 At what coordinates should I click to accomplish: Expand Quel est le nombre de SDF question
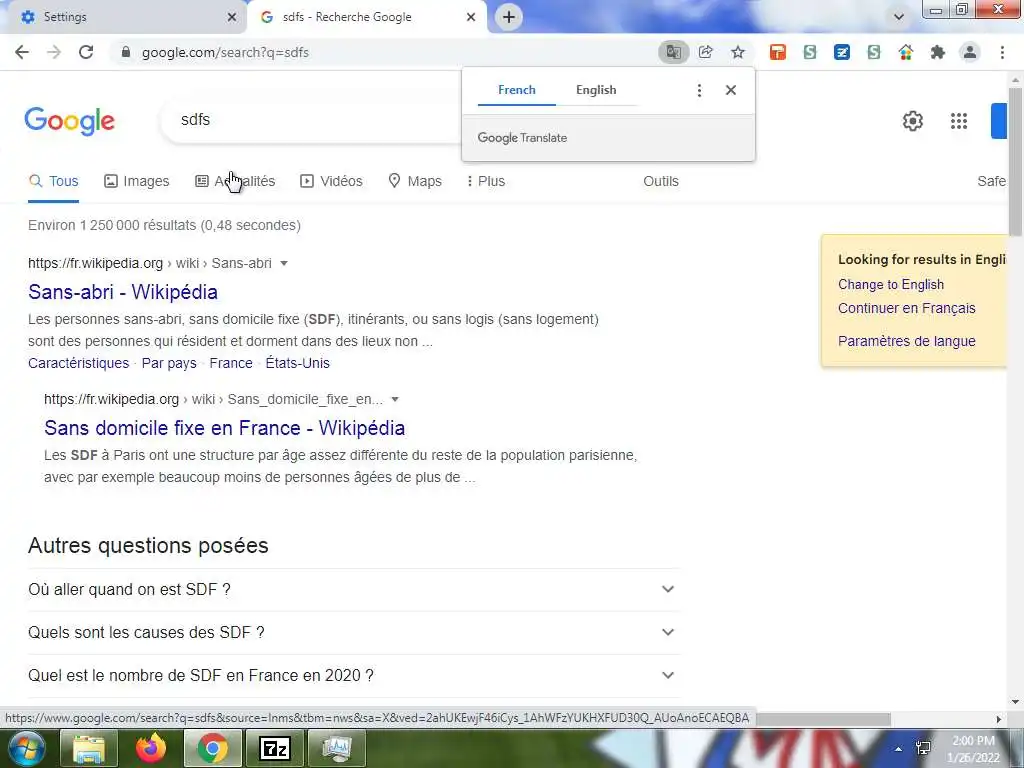354,675
